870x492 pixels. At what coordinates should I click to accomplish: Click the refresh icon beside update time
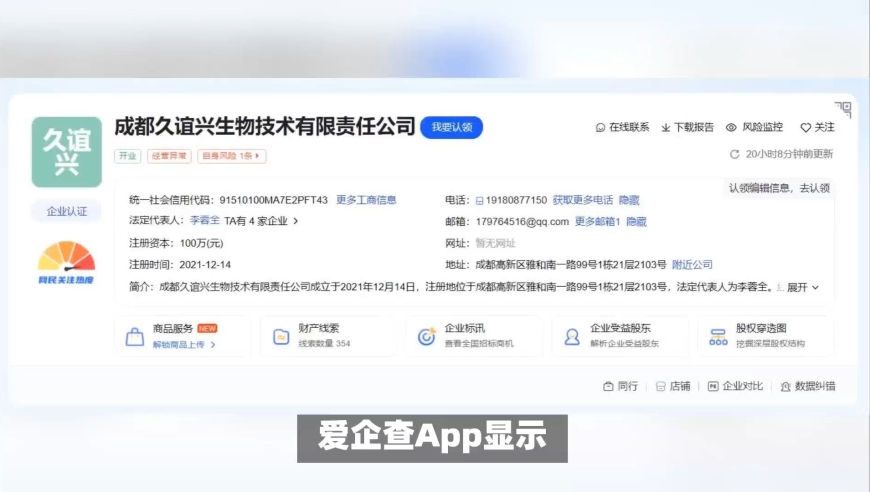click(x=735, y=155)
